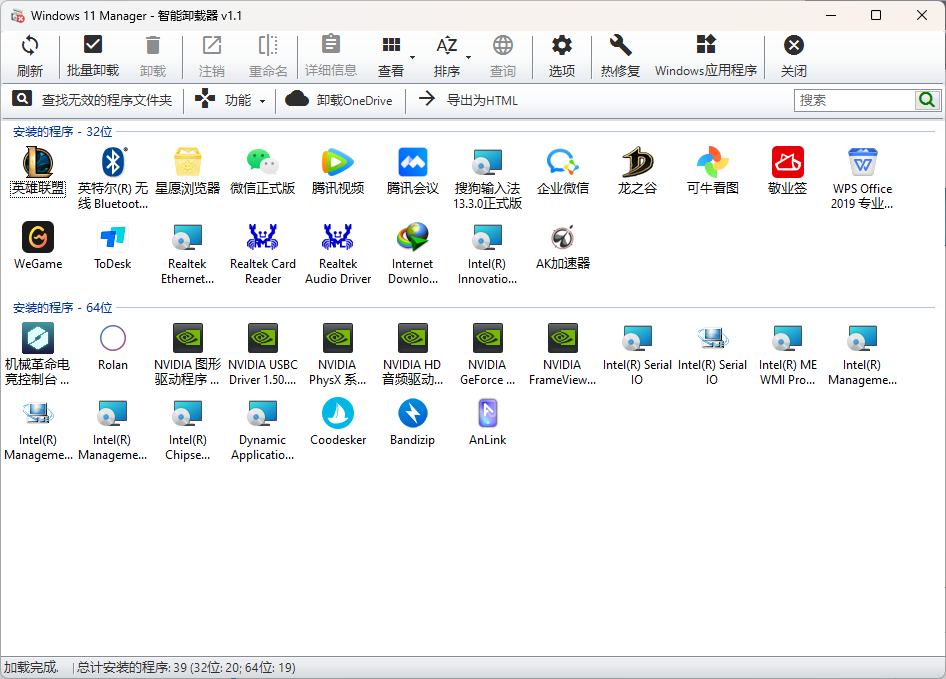
Task: Open 选项 options gear icon
Action: point(561,45)
